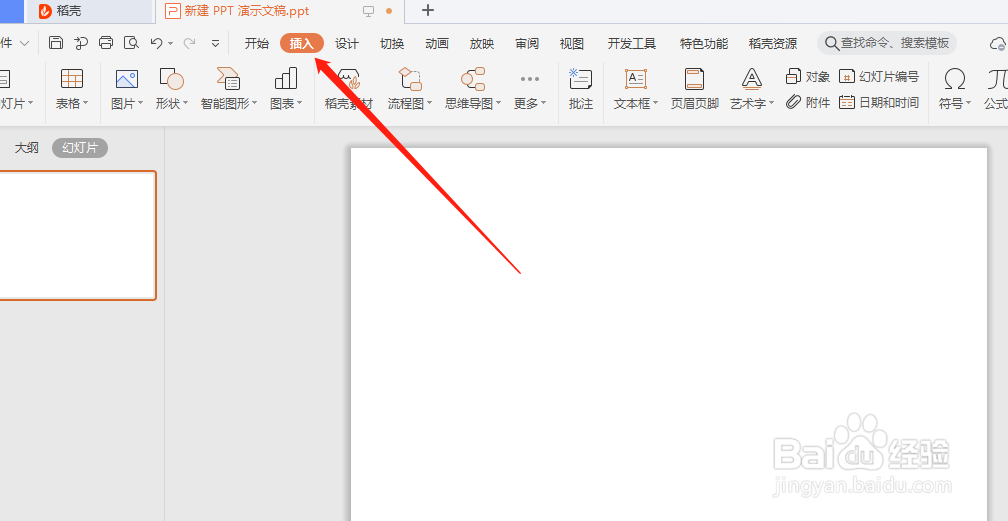This screenshot has height=521, width=1008.
Task: Click the 幻灯片编号 slide number button
Action: pos(879,77)
